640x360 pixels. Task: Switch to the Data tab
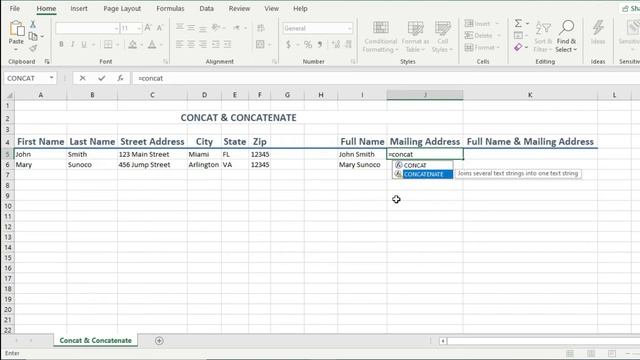click(x=207, y=8)
